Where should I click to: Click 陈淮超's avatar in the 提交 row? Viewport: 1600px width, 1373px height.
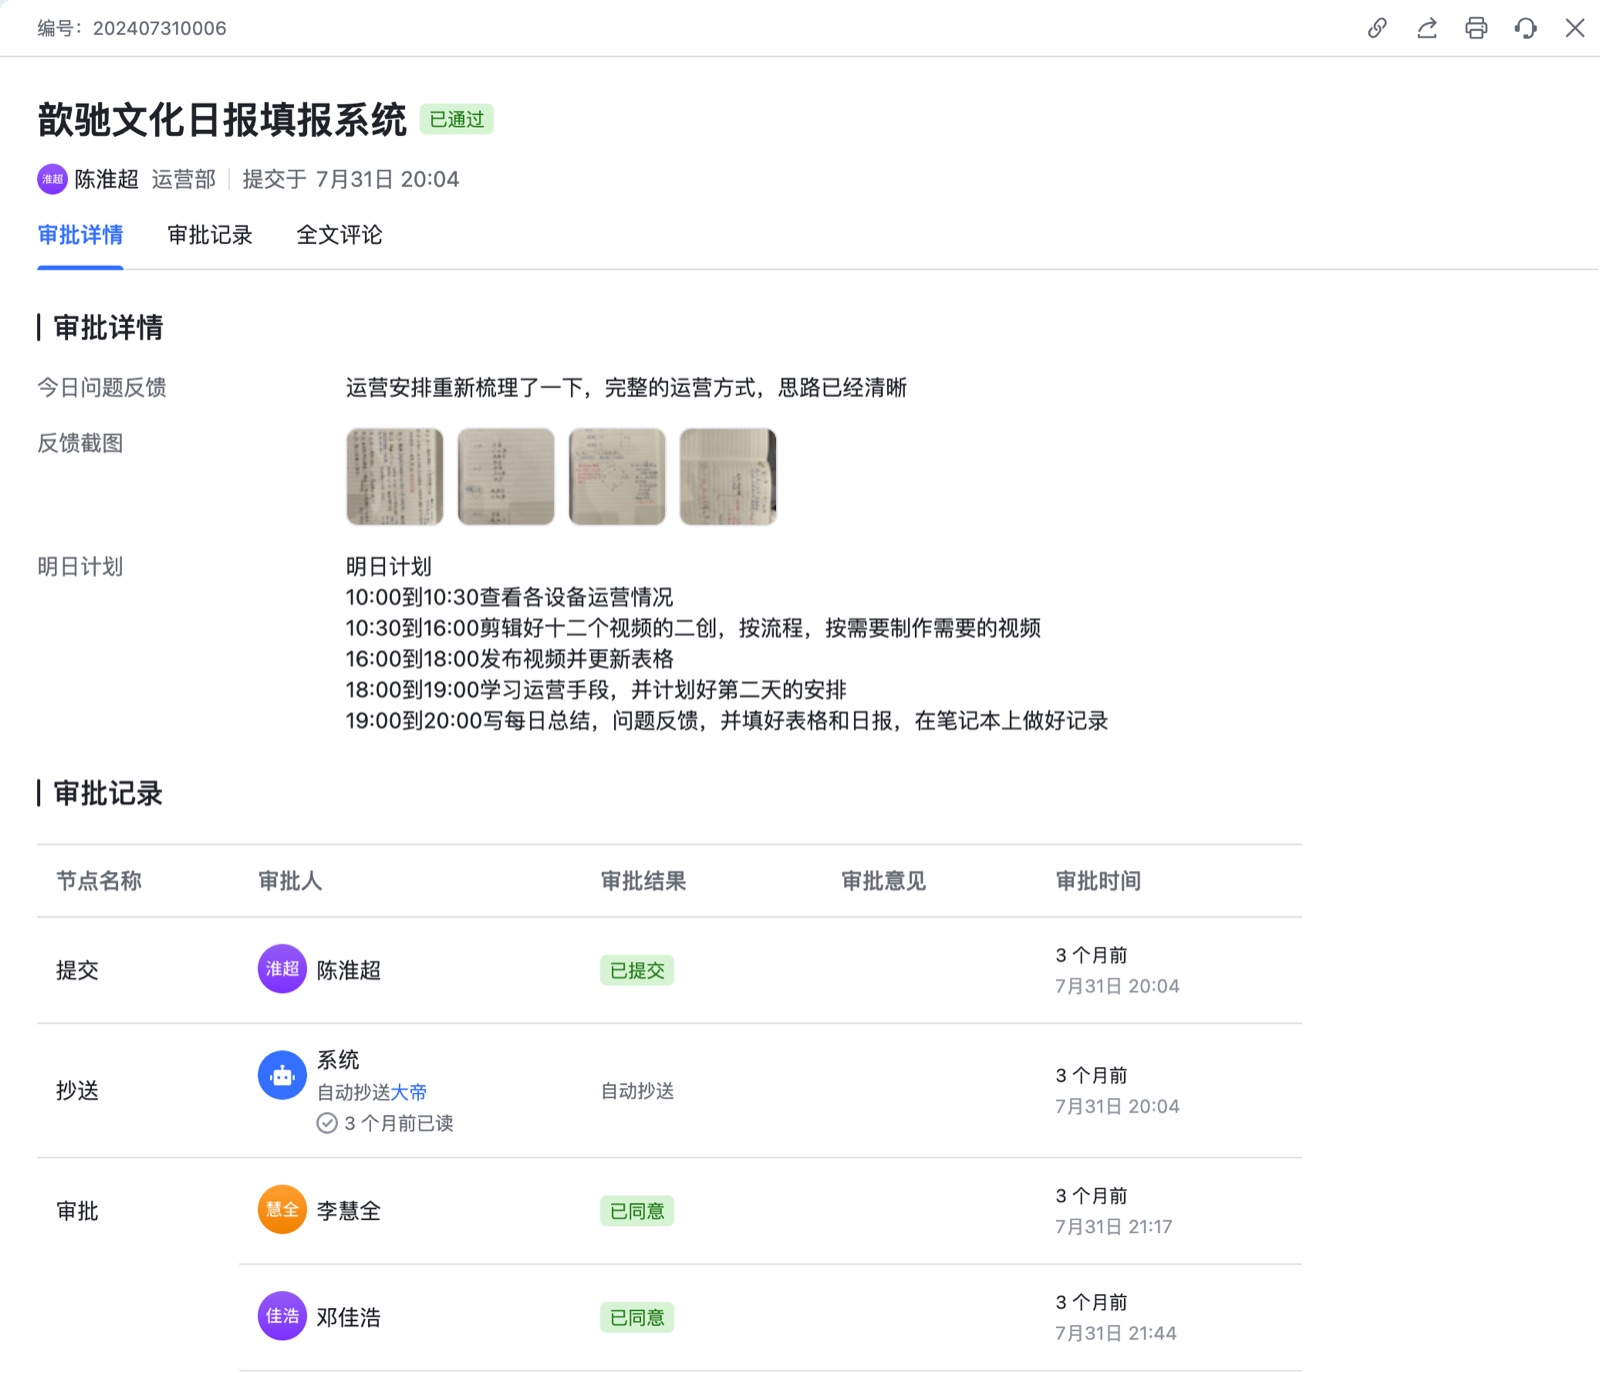[x=282, y=969]
